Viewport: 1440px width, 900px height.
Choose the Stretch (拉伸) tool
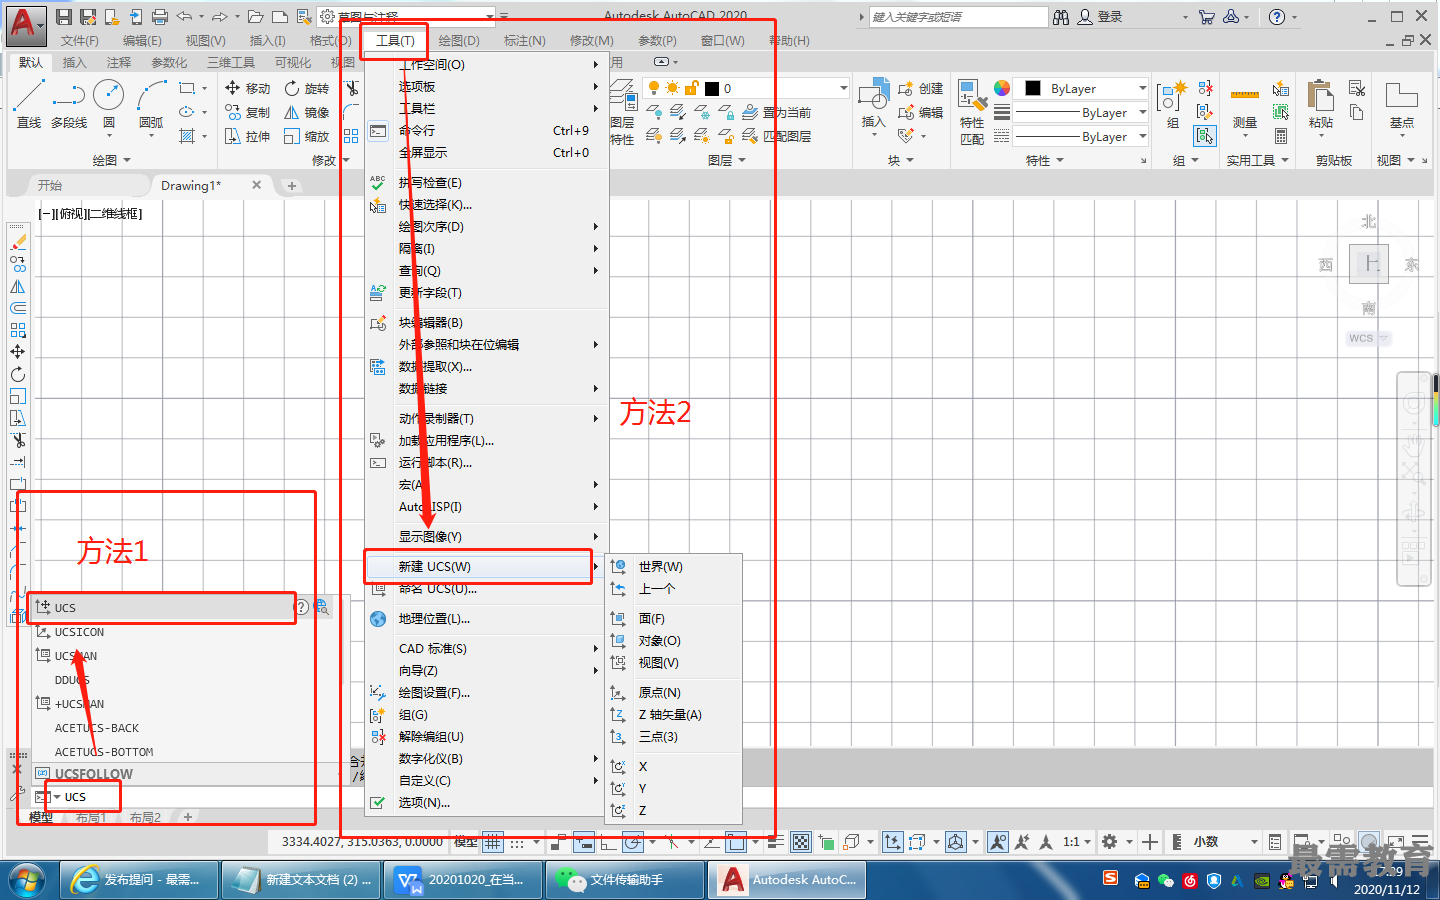[x=247, y=136]
